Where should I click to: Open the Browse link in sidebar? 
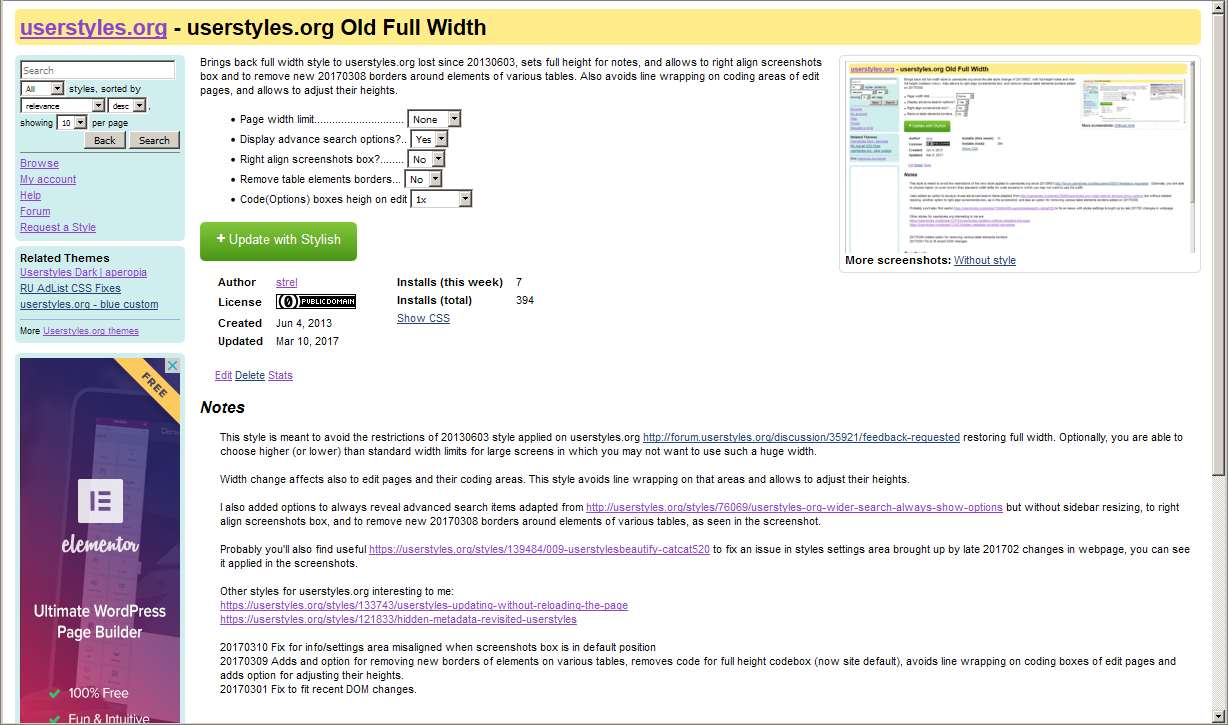(39, 163)
